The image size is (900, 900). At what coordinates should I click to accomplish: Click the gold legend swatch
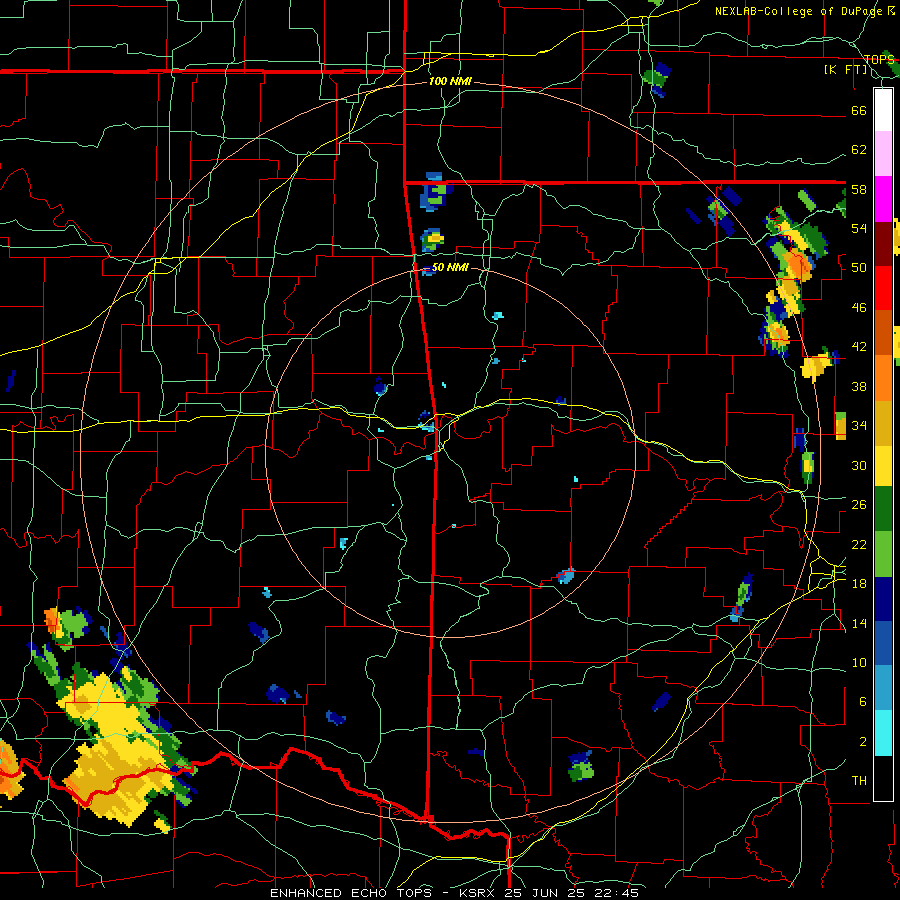(x=883, y=423)
